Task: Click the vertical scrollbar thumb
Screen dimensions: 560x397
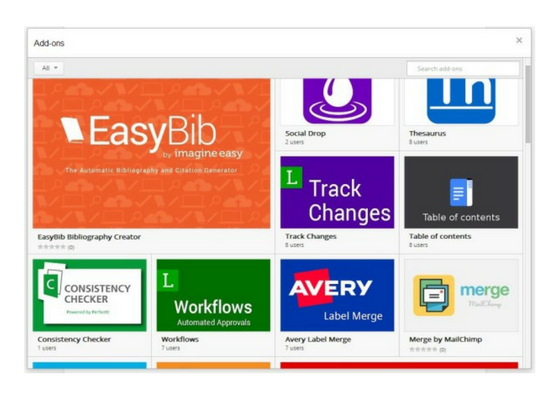Action: click(x=528, y=104)
